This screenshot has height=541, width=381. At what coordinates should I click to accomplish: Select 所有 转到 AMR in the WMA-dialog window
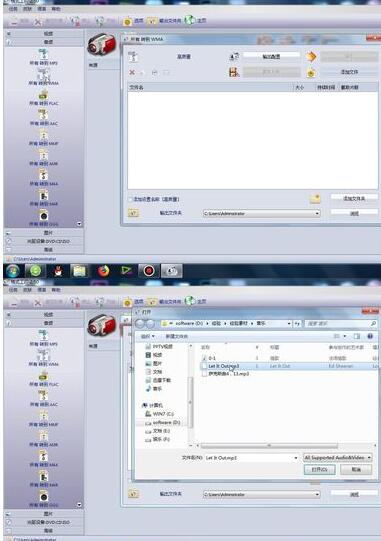pyautogui.click(x=43, y=158)
